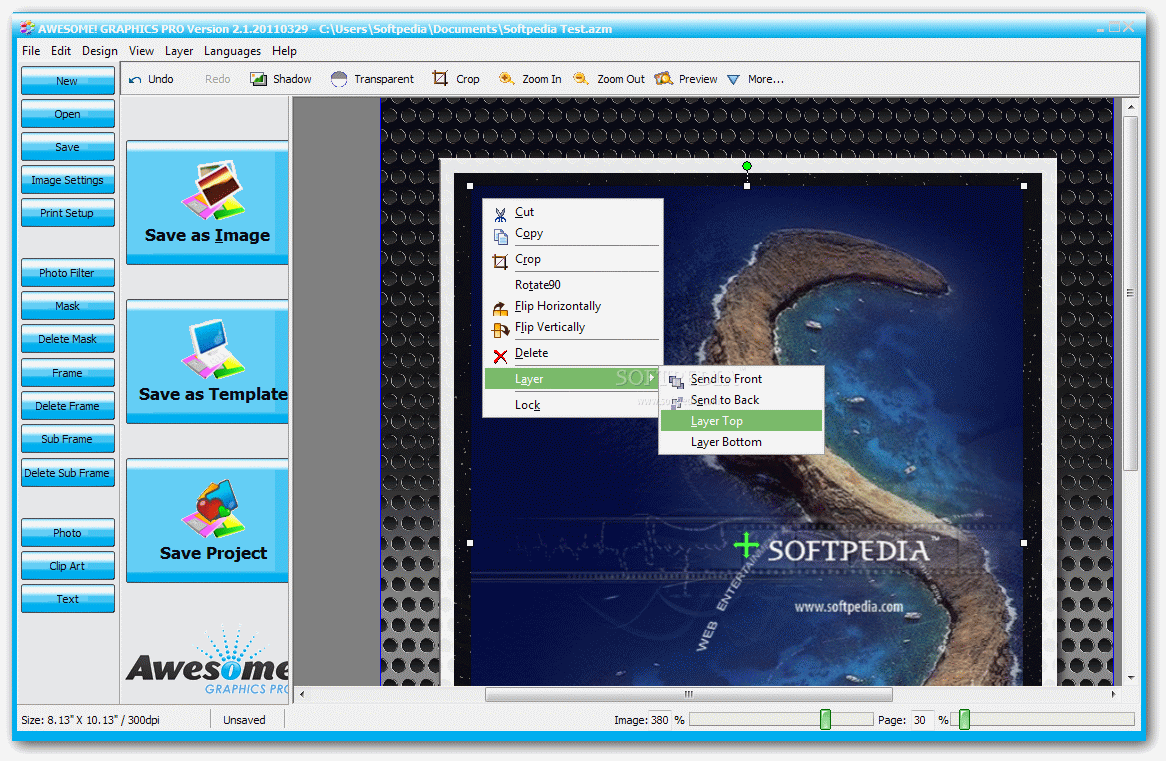This screenshot has height=761, width=1166.
Task: Click the Zoom In magnifier icon
Action: point(506,78)
